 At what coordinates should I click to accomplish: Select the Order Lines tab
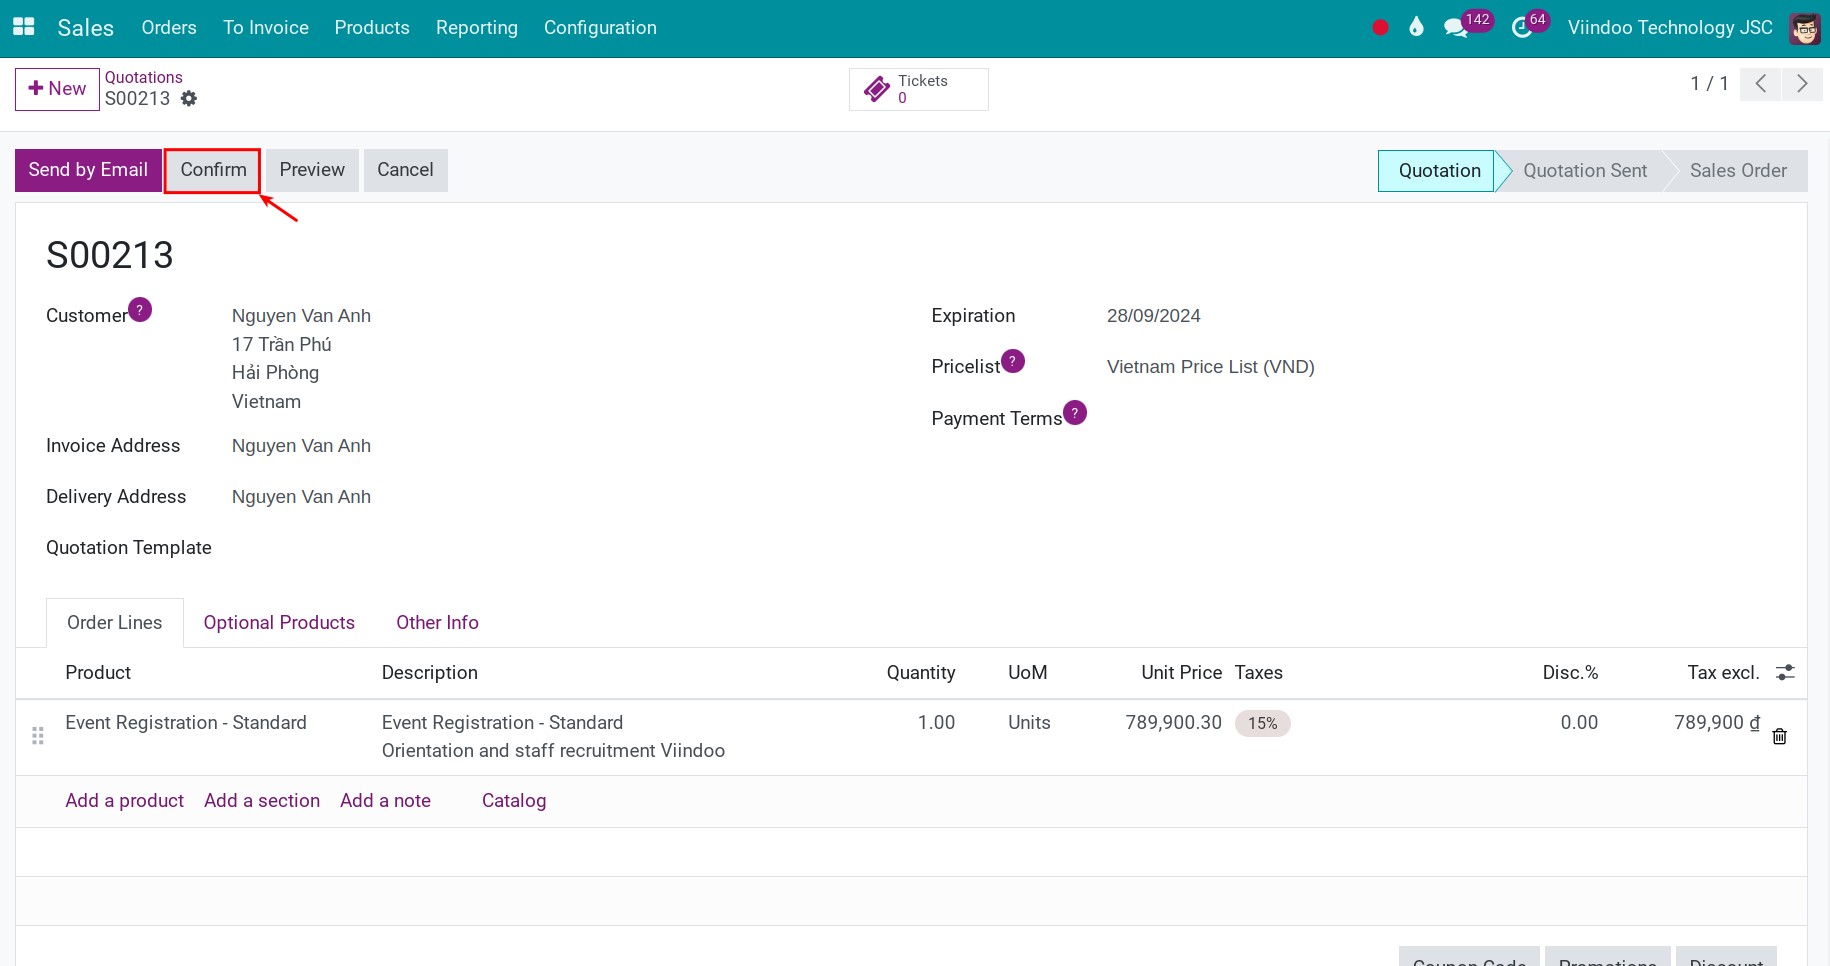pos(115,623)
